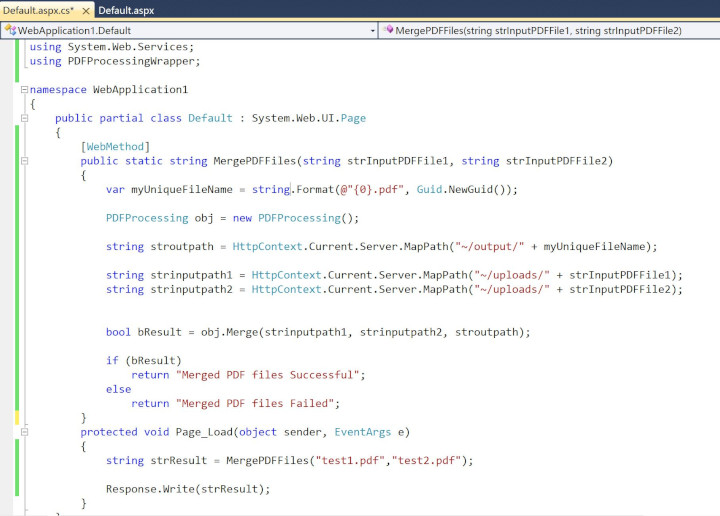The height and width of the screenshot is (516, 720).
Task: Click the WebMethod attribute text
Action: tap(115, 147)
